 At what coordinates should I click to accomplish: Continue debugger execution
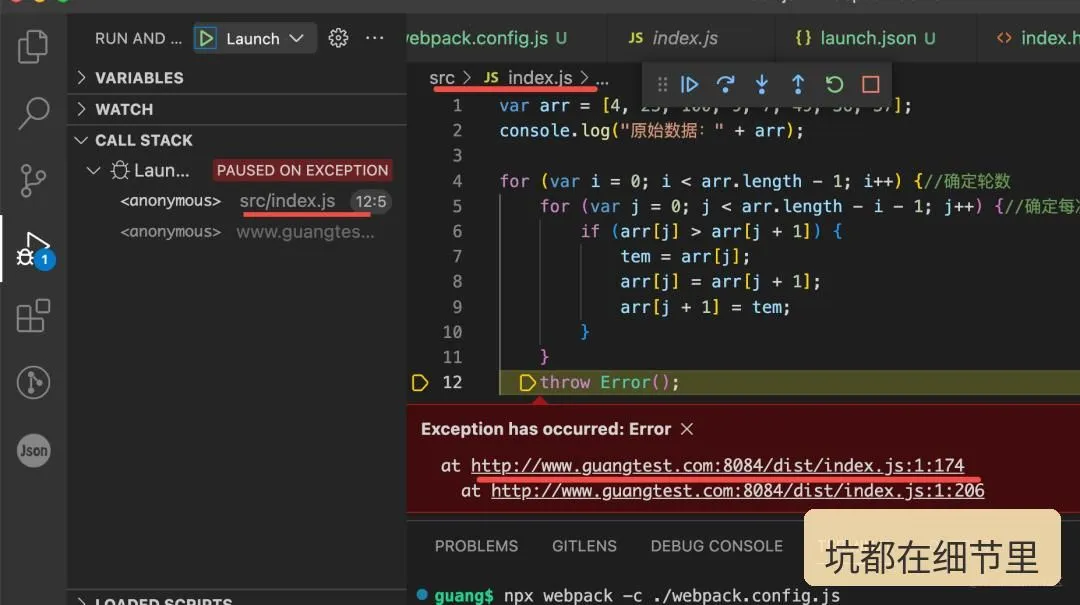click(689, 84)
